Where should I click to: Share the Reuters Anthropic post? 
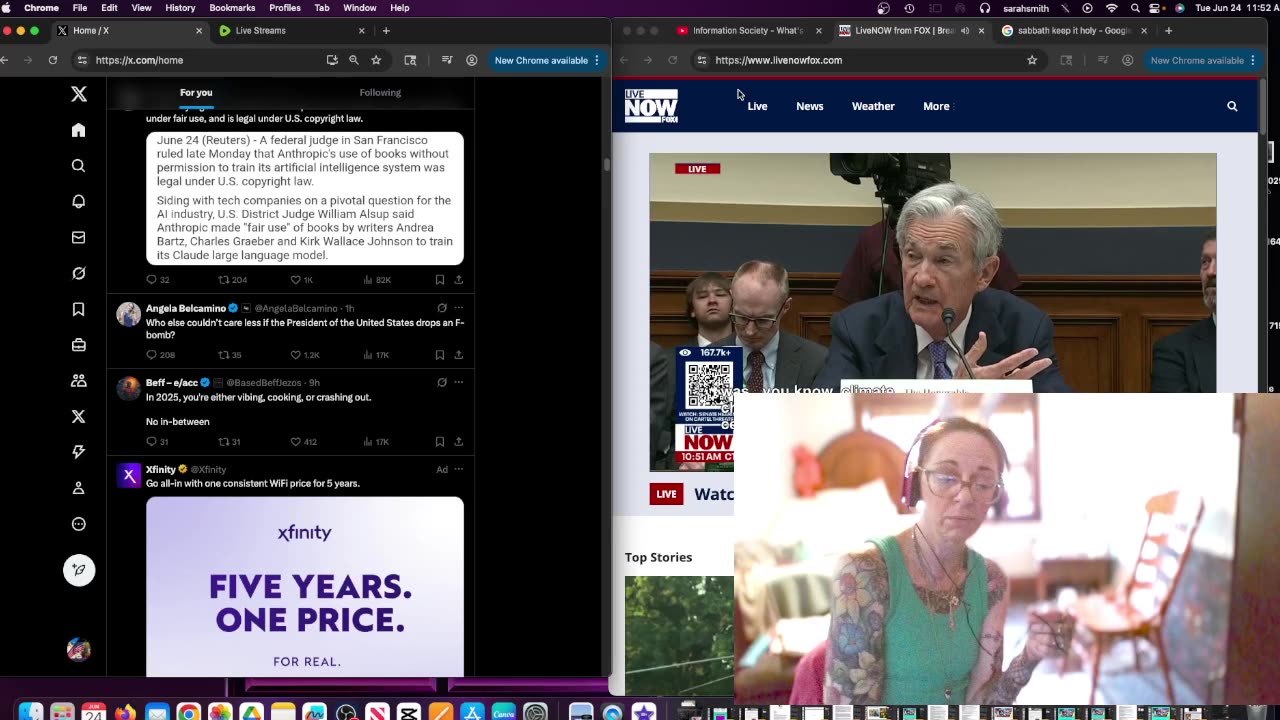tap(459, 280)
